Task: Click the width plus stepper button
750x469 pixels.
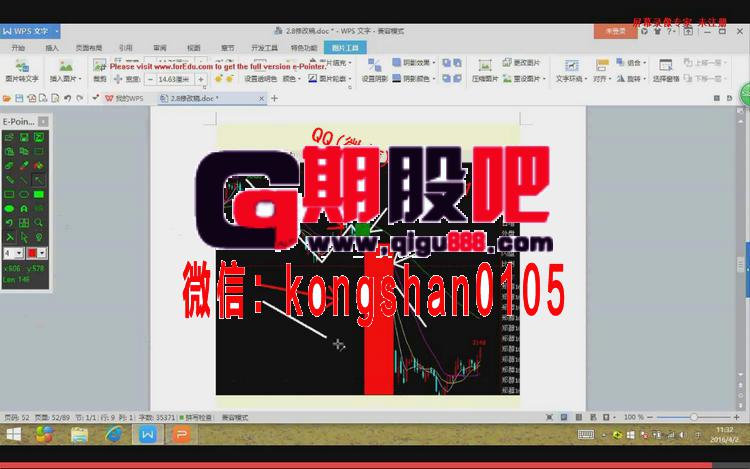Action: point(201,79)
